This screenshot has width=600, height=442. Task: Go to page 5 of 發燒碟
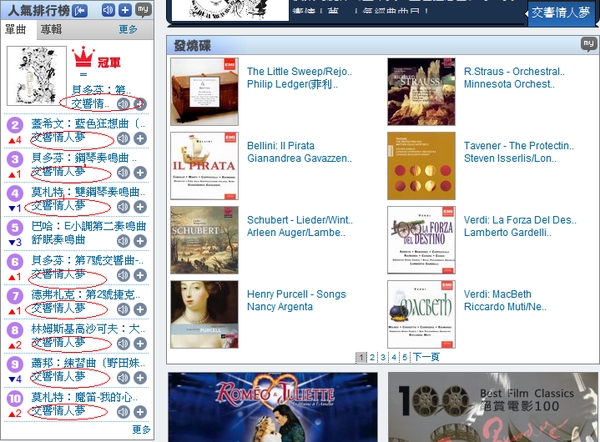pos(404,357)
